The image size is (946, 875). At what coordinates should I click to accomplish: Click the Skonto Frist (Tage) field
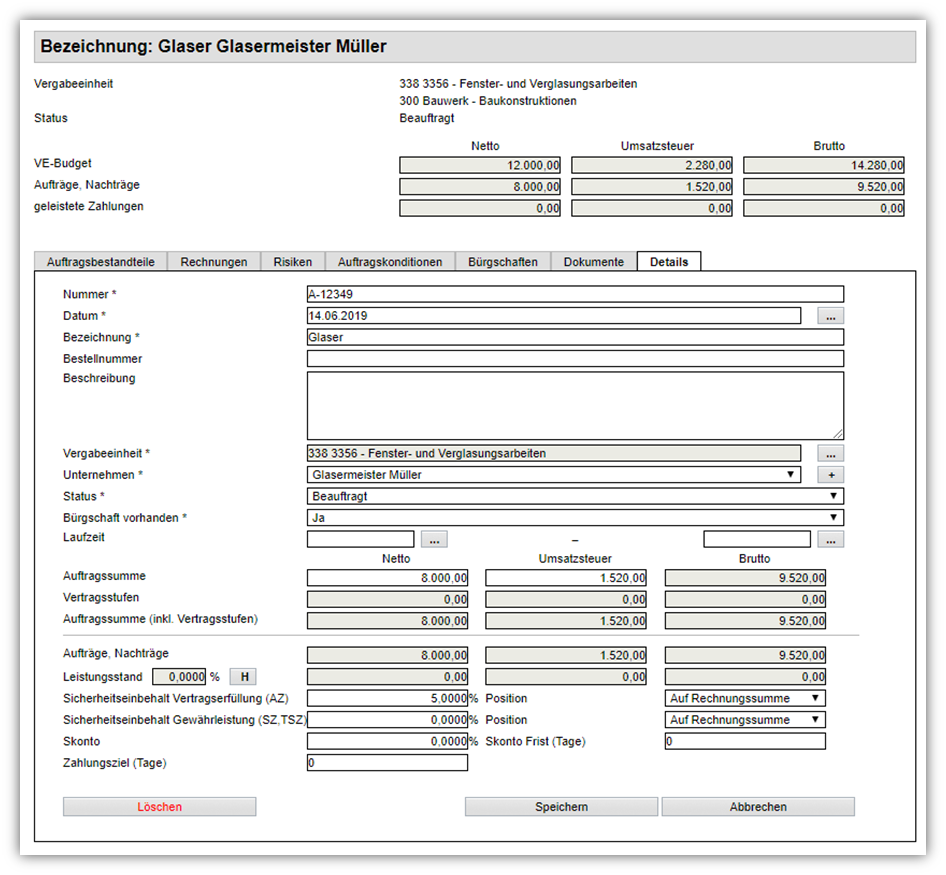click(744, 741)
